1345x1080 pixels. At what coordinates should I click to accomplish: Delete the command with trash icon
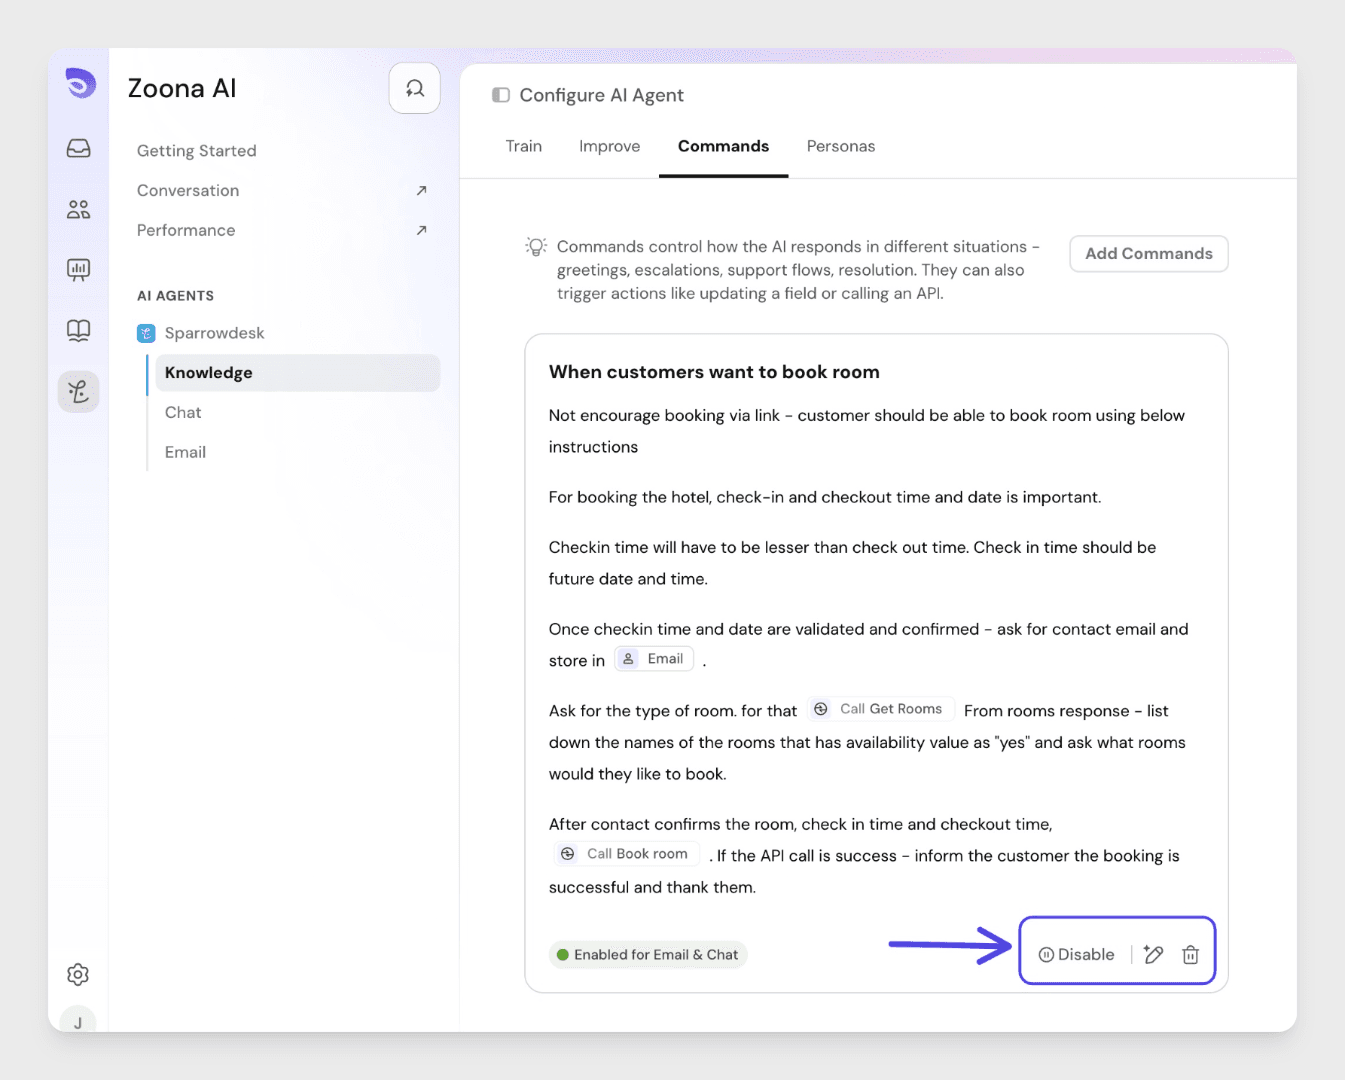click(x=1190, y=955)
